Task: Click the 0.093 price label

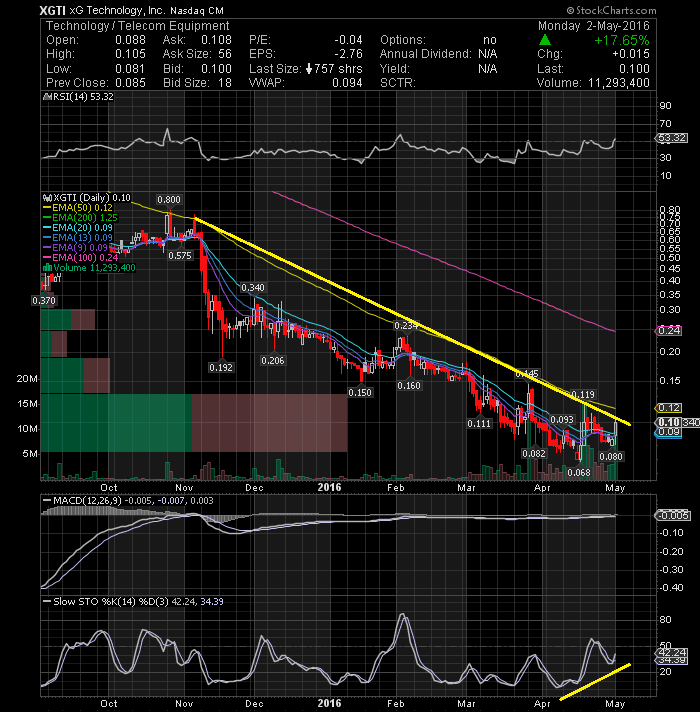Action: (x=562, y=419)
